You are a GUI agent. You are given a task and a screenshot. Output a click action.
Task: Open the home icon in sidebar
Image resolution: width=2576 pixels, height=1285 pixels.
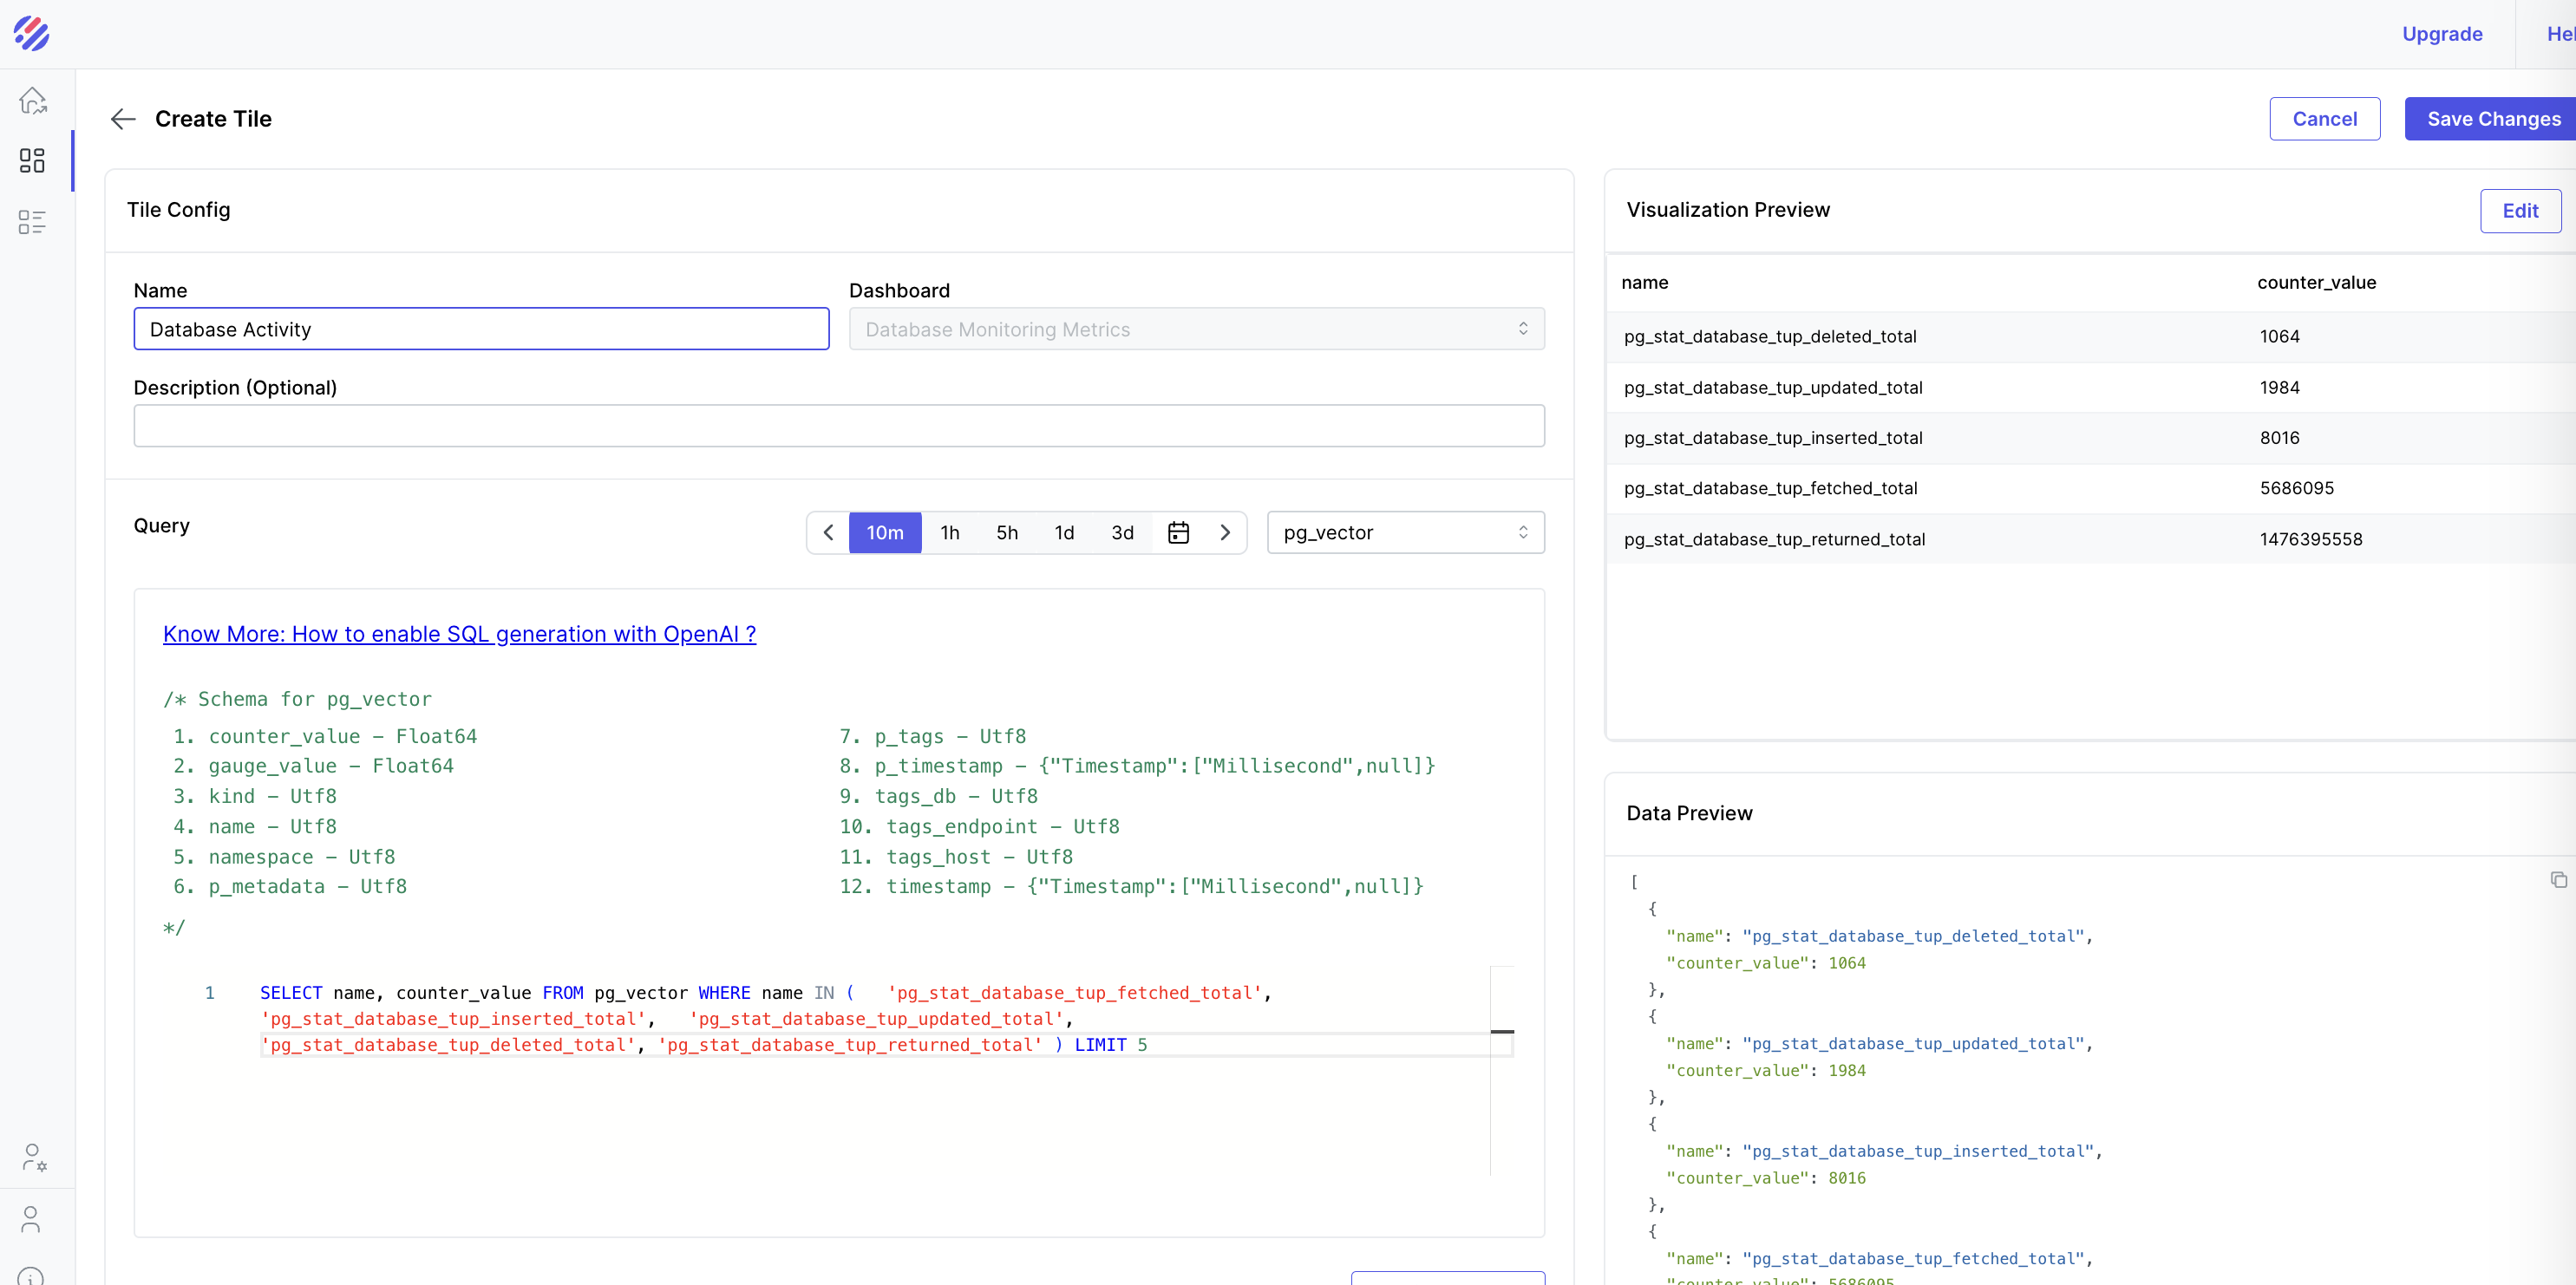(x=32, y=100)
